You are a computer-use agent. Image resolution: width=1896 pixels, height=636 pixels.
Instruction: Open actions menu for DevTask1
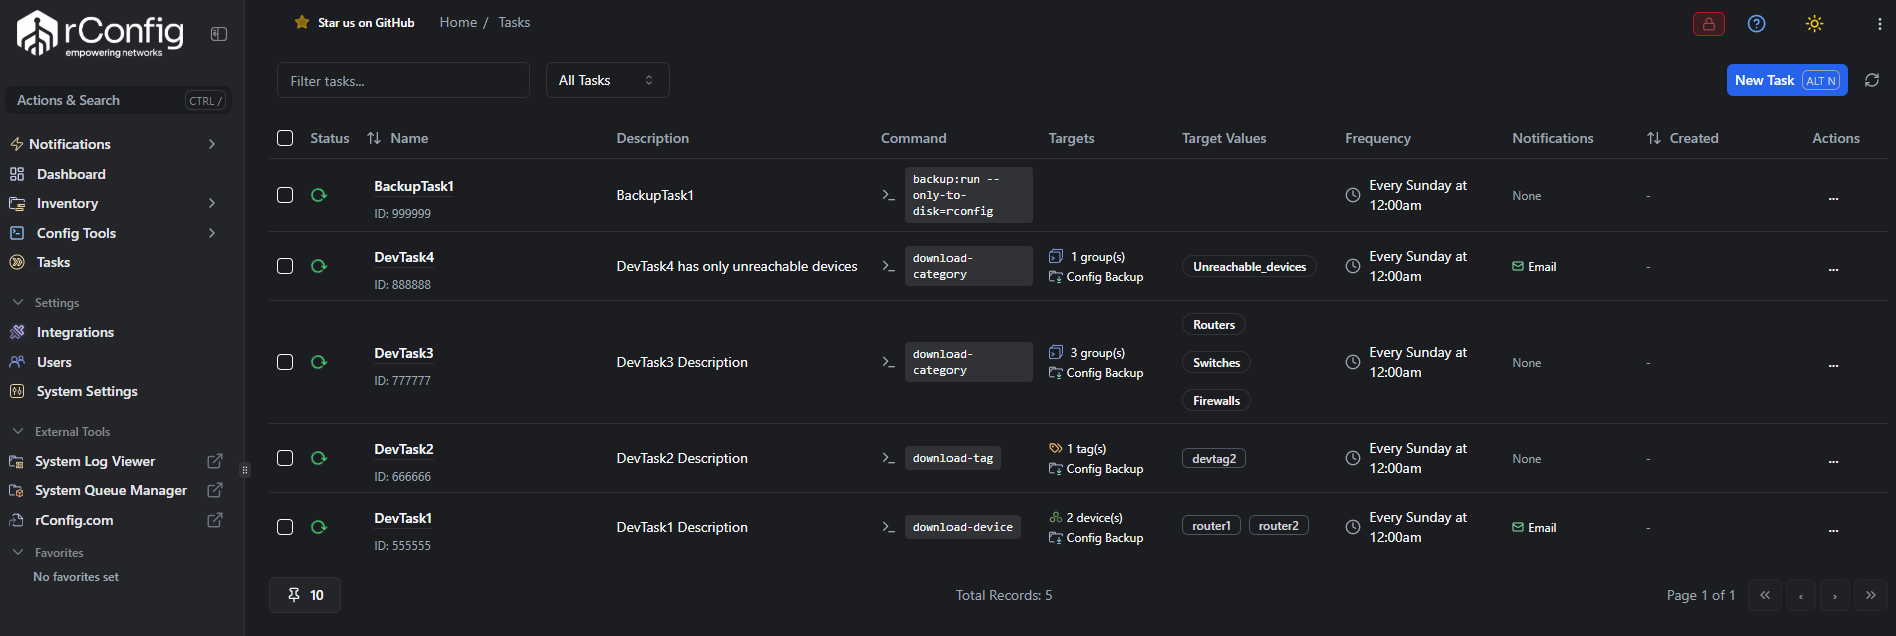pyautogui.click(x=1833, y=528)
